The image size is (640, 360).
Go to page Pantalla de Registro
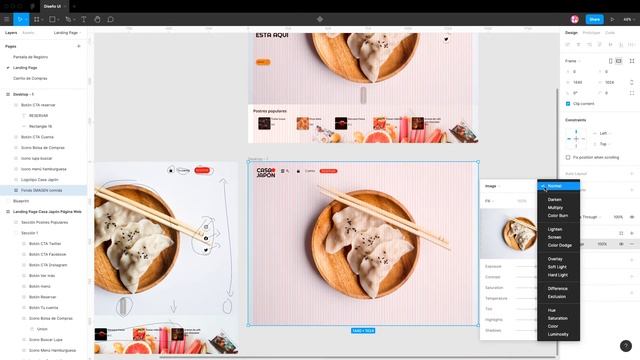click(31, 57)
